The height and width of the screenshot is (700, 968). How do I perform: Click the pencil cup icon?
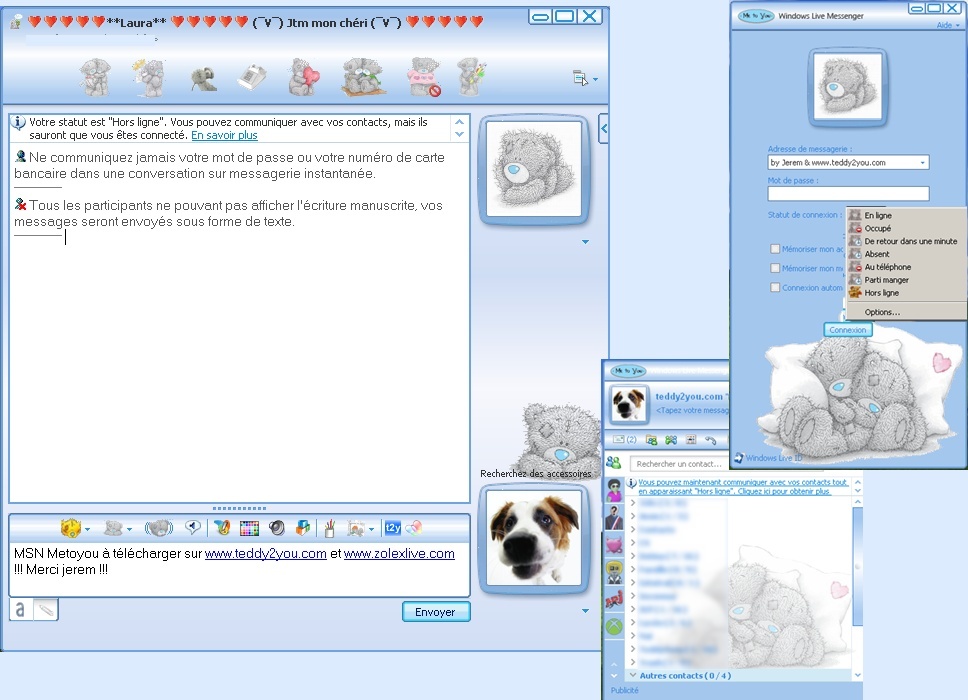[330, 528]
